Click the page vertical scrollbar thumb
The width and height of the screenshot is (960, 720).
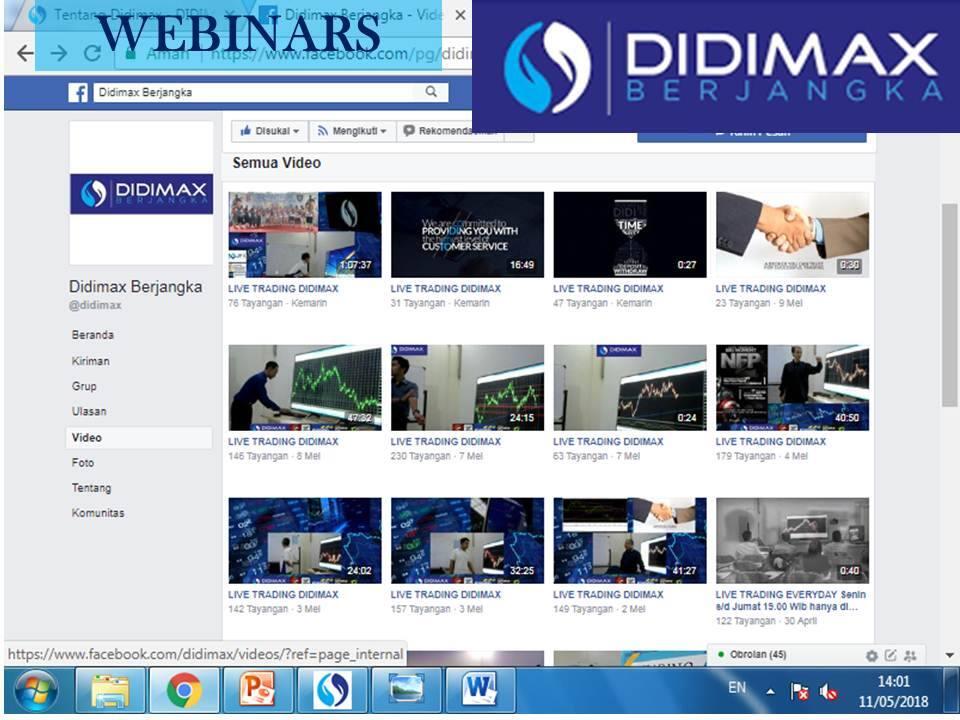[950, 305]
